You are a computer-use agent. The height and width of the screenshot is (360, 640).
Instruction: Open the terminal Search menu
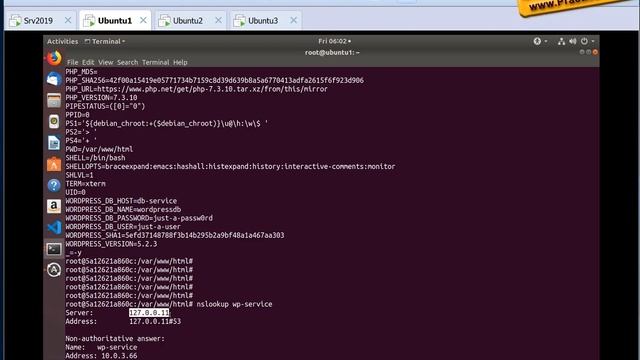coord(127,62)
